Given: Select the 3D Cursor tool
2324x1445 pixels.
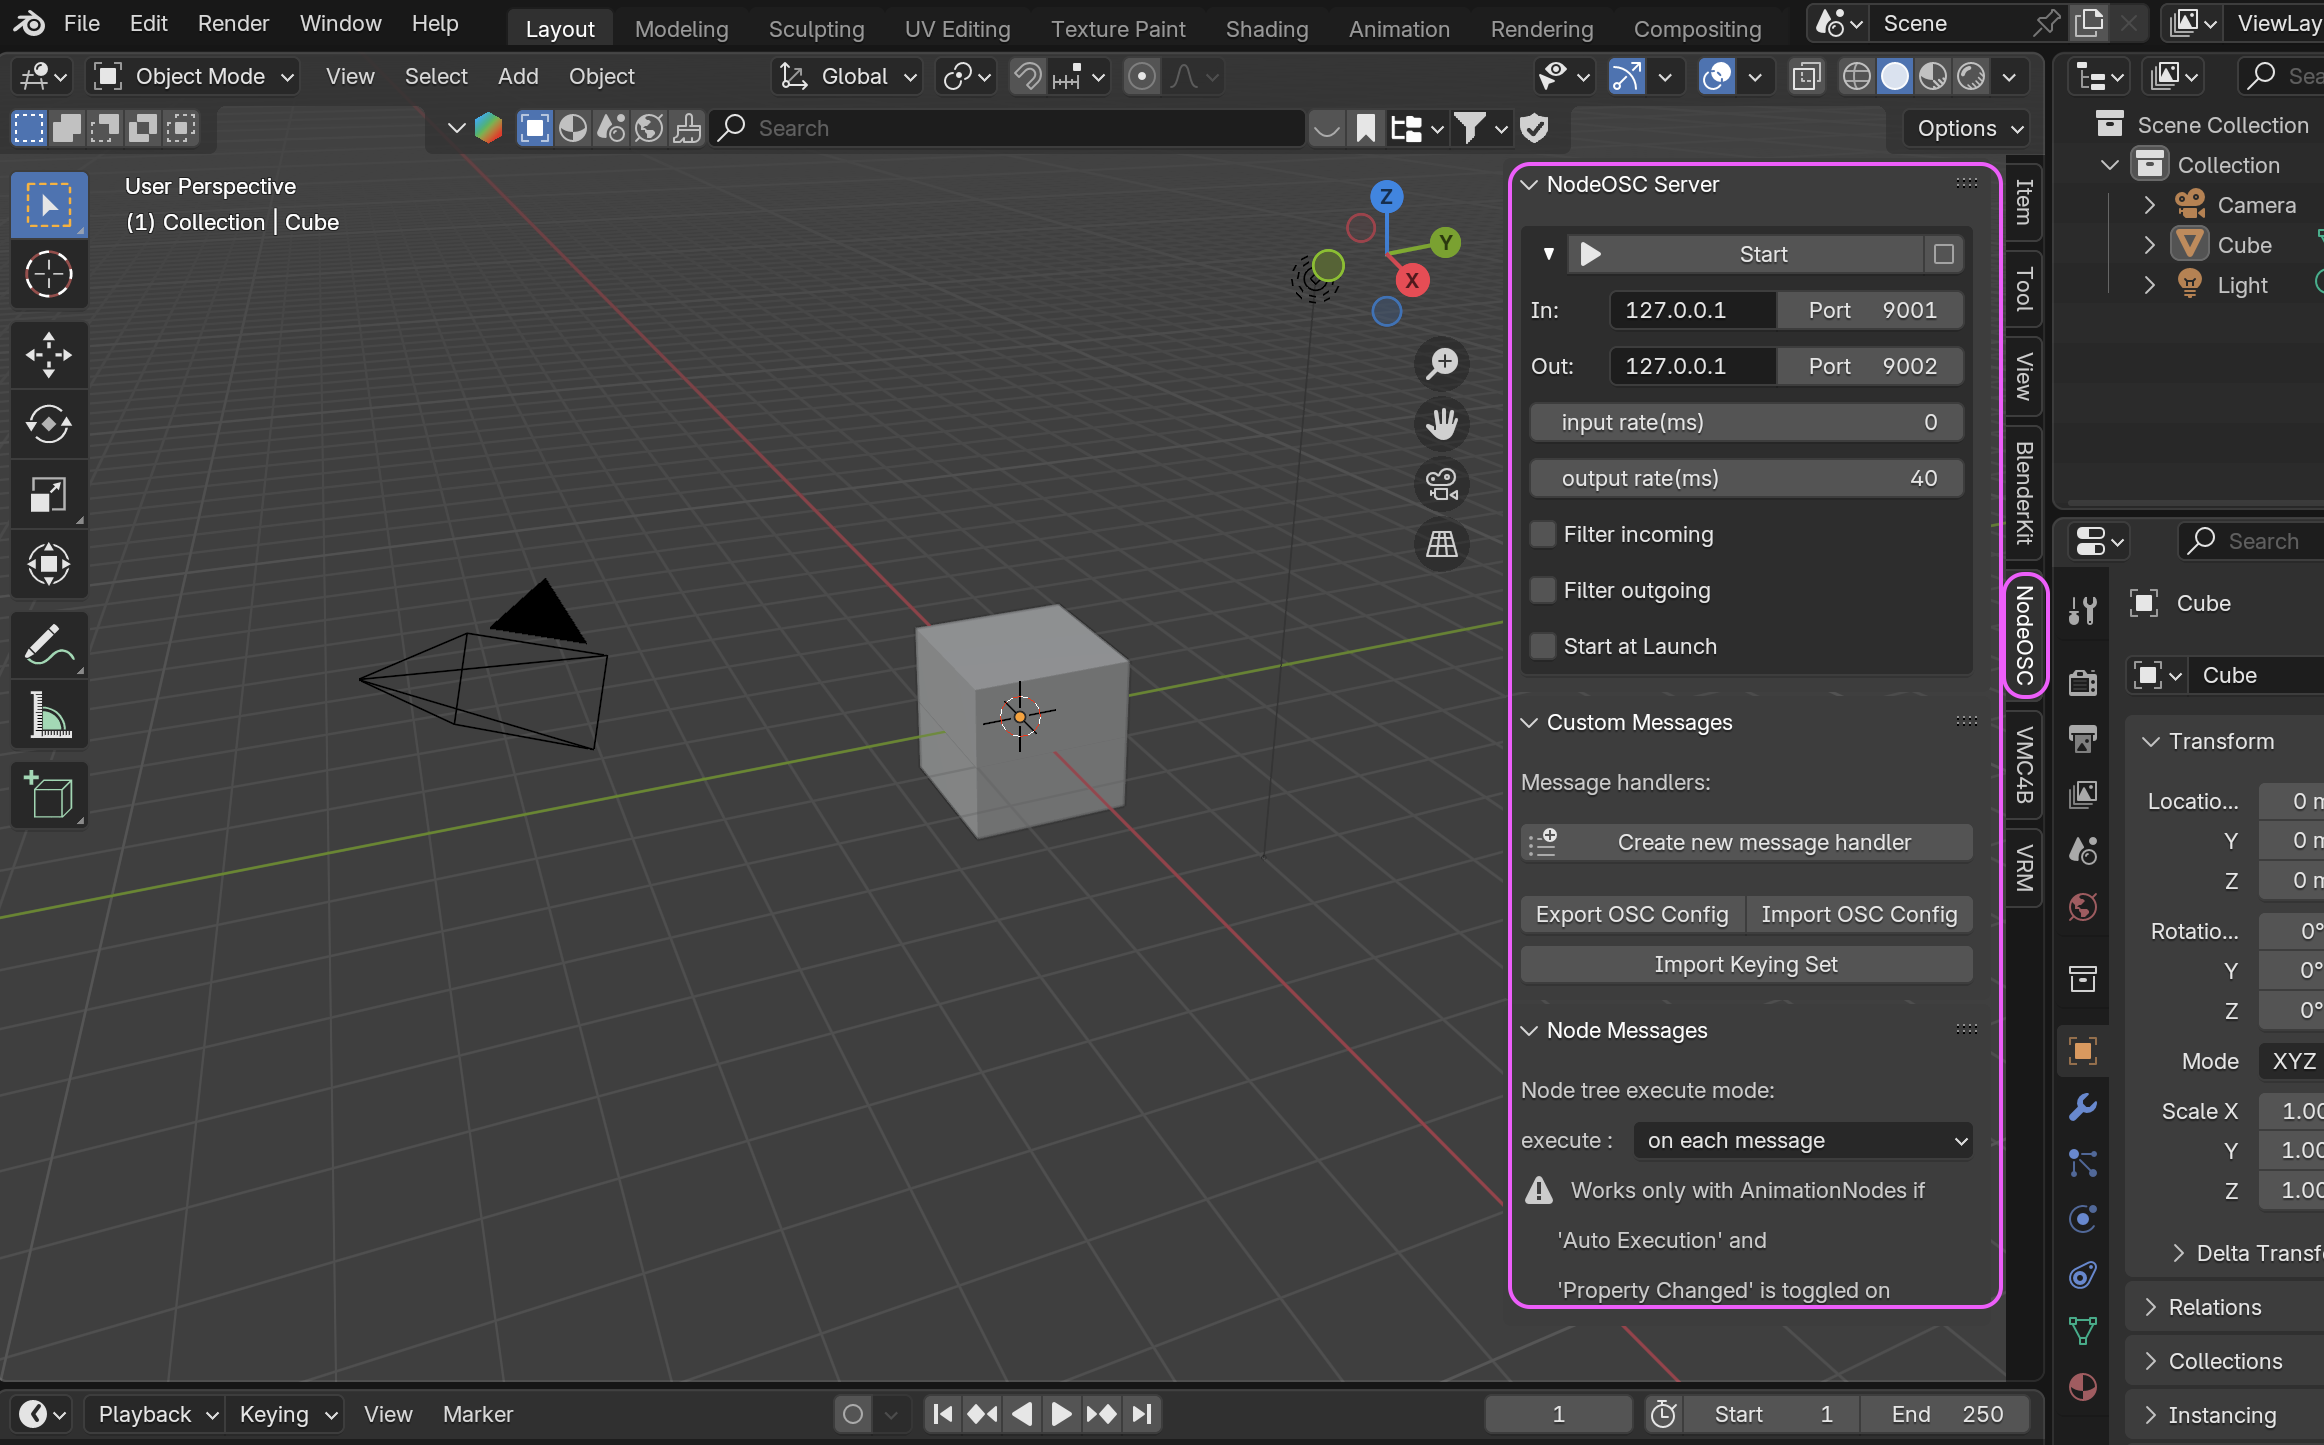Looking at the screenshot, I should [48, 275].
